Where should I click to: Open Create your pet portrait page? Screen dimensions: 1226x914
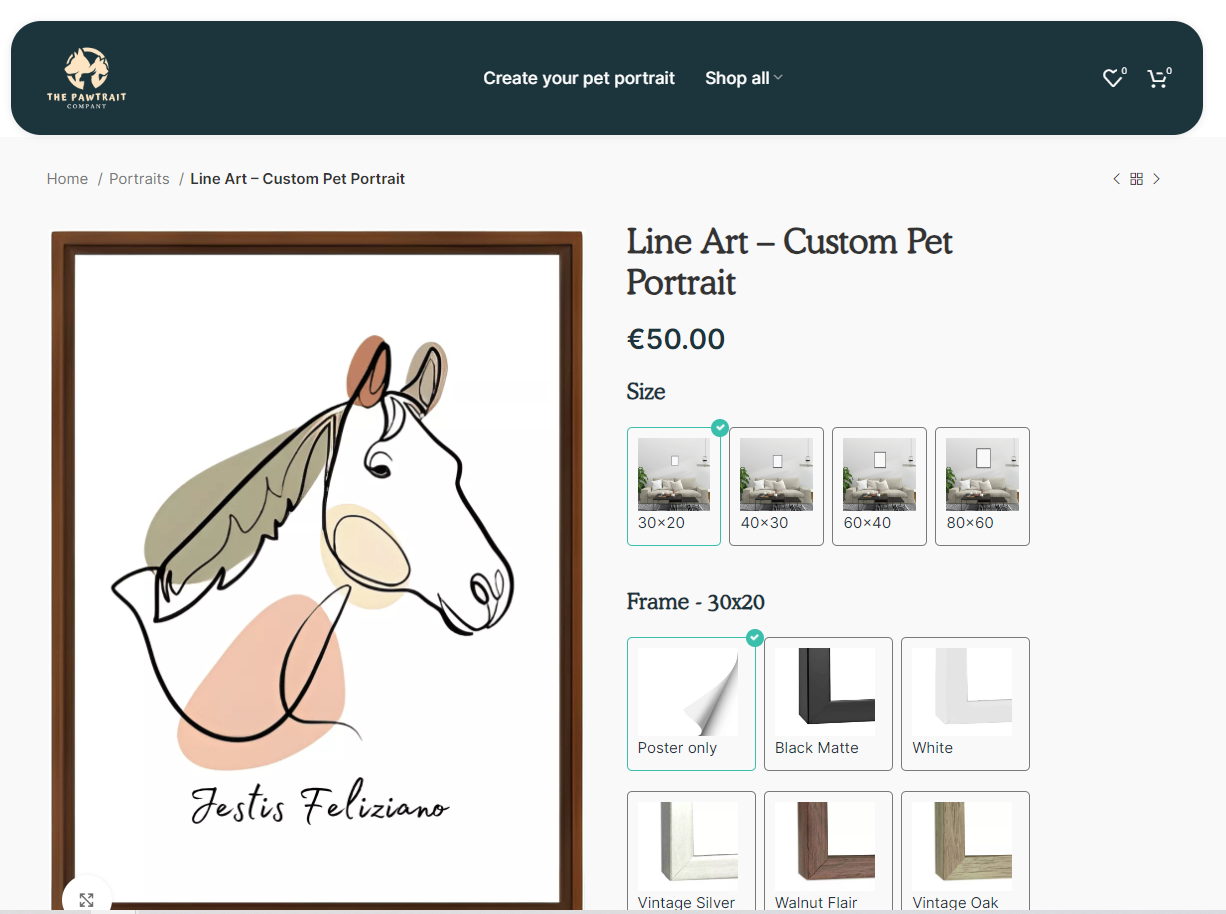pos(579,78)
